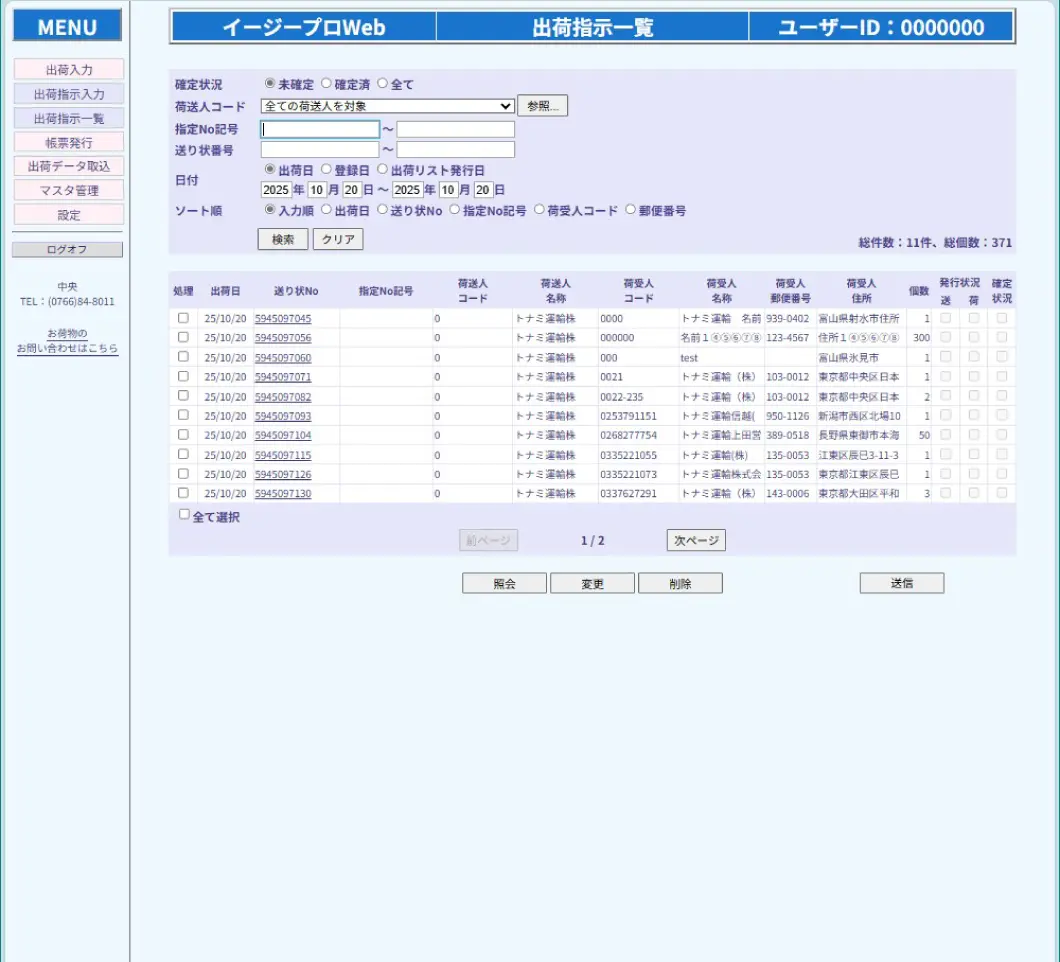Go to 帳票発行 in sidebar
1060x962 pixels.
tap(69, 142)
